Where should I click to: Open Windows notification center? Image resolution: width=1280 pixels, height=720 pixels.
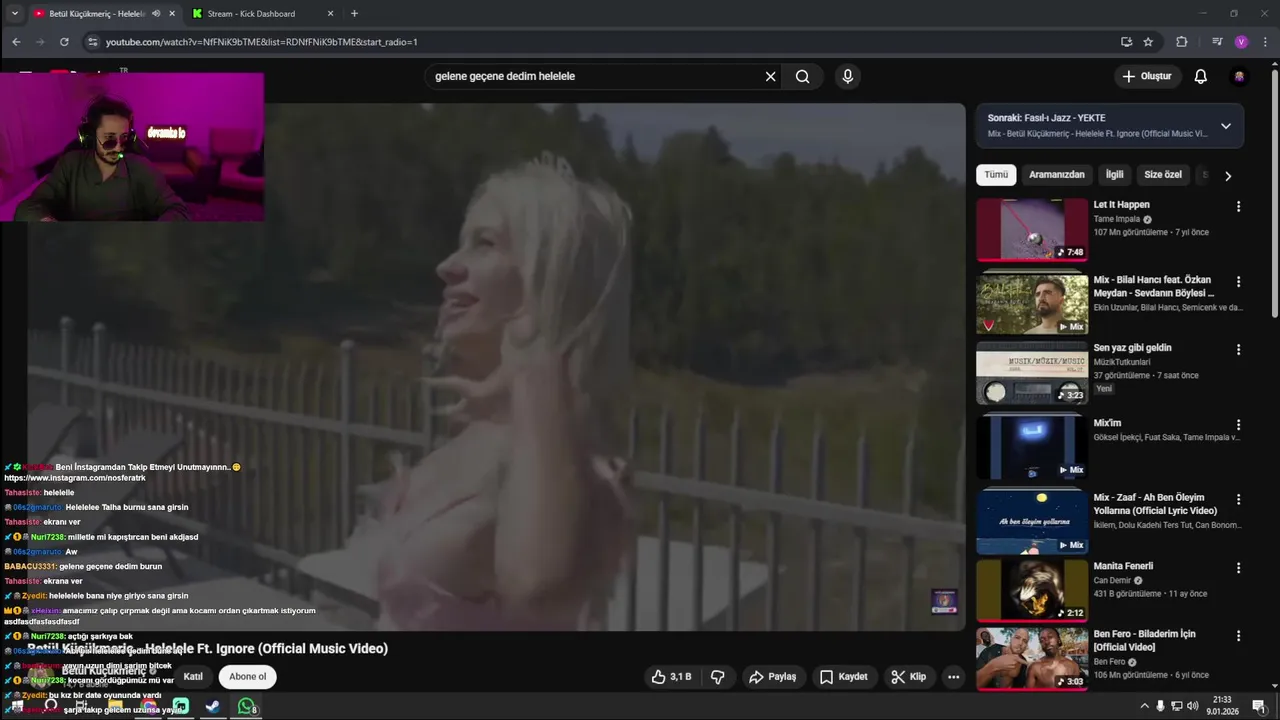click(x=1259, y=706)
